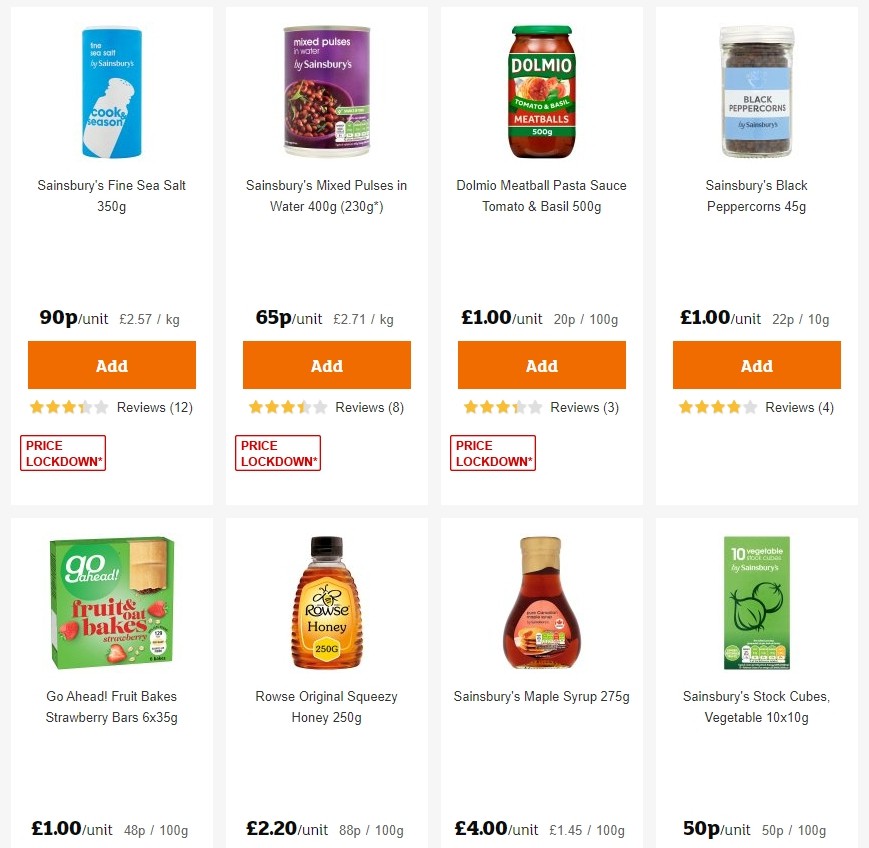The height and width of the screenshot is (848, 869).
Task: Click the Mixed Pulses can image
Action: [326, 90]
